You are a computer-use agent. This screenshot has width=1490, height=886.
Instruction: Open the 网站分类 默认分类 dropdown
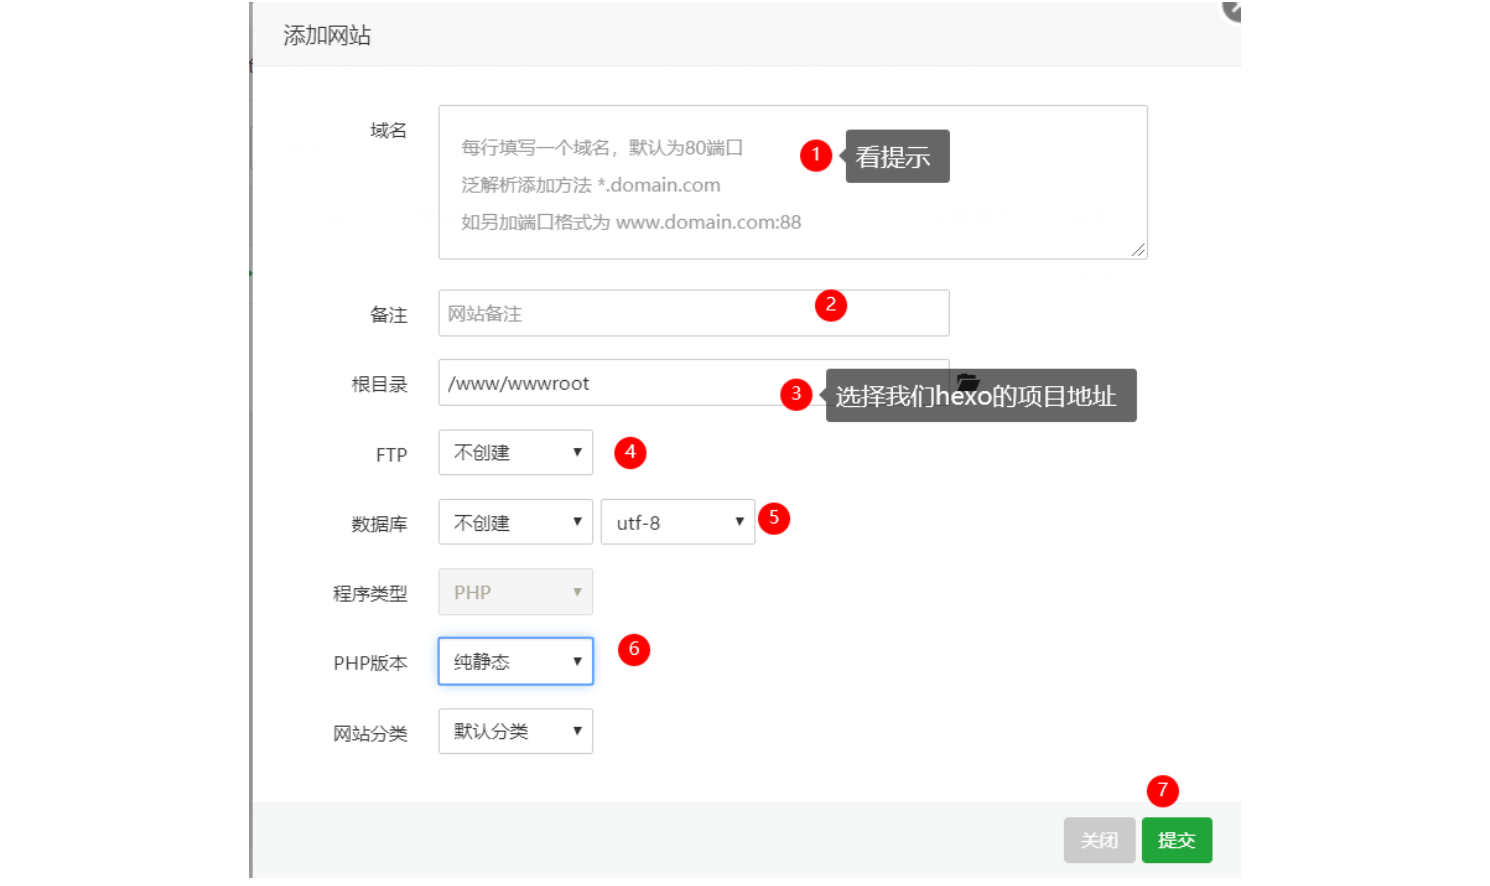pos(515,731)
